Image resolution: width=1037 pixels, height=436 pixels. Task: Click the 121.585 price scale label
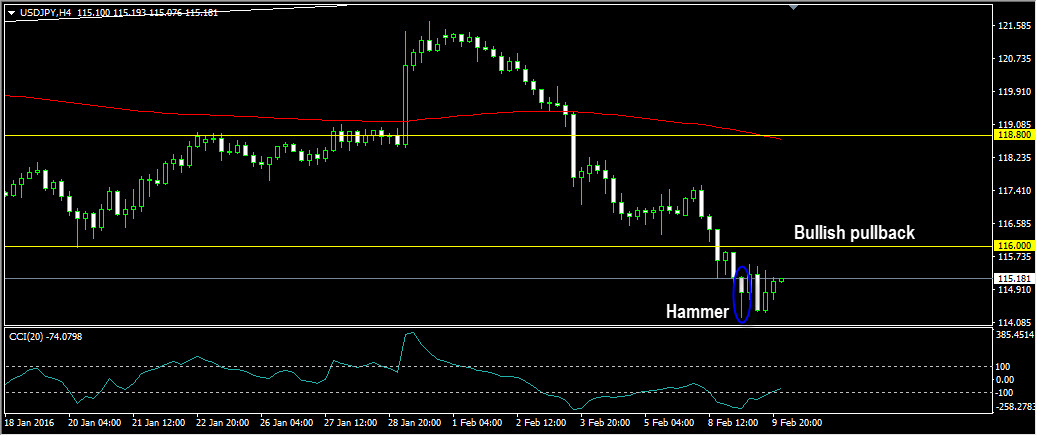1012,26
